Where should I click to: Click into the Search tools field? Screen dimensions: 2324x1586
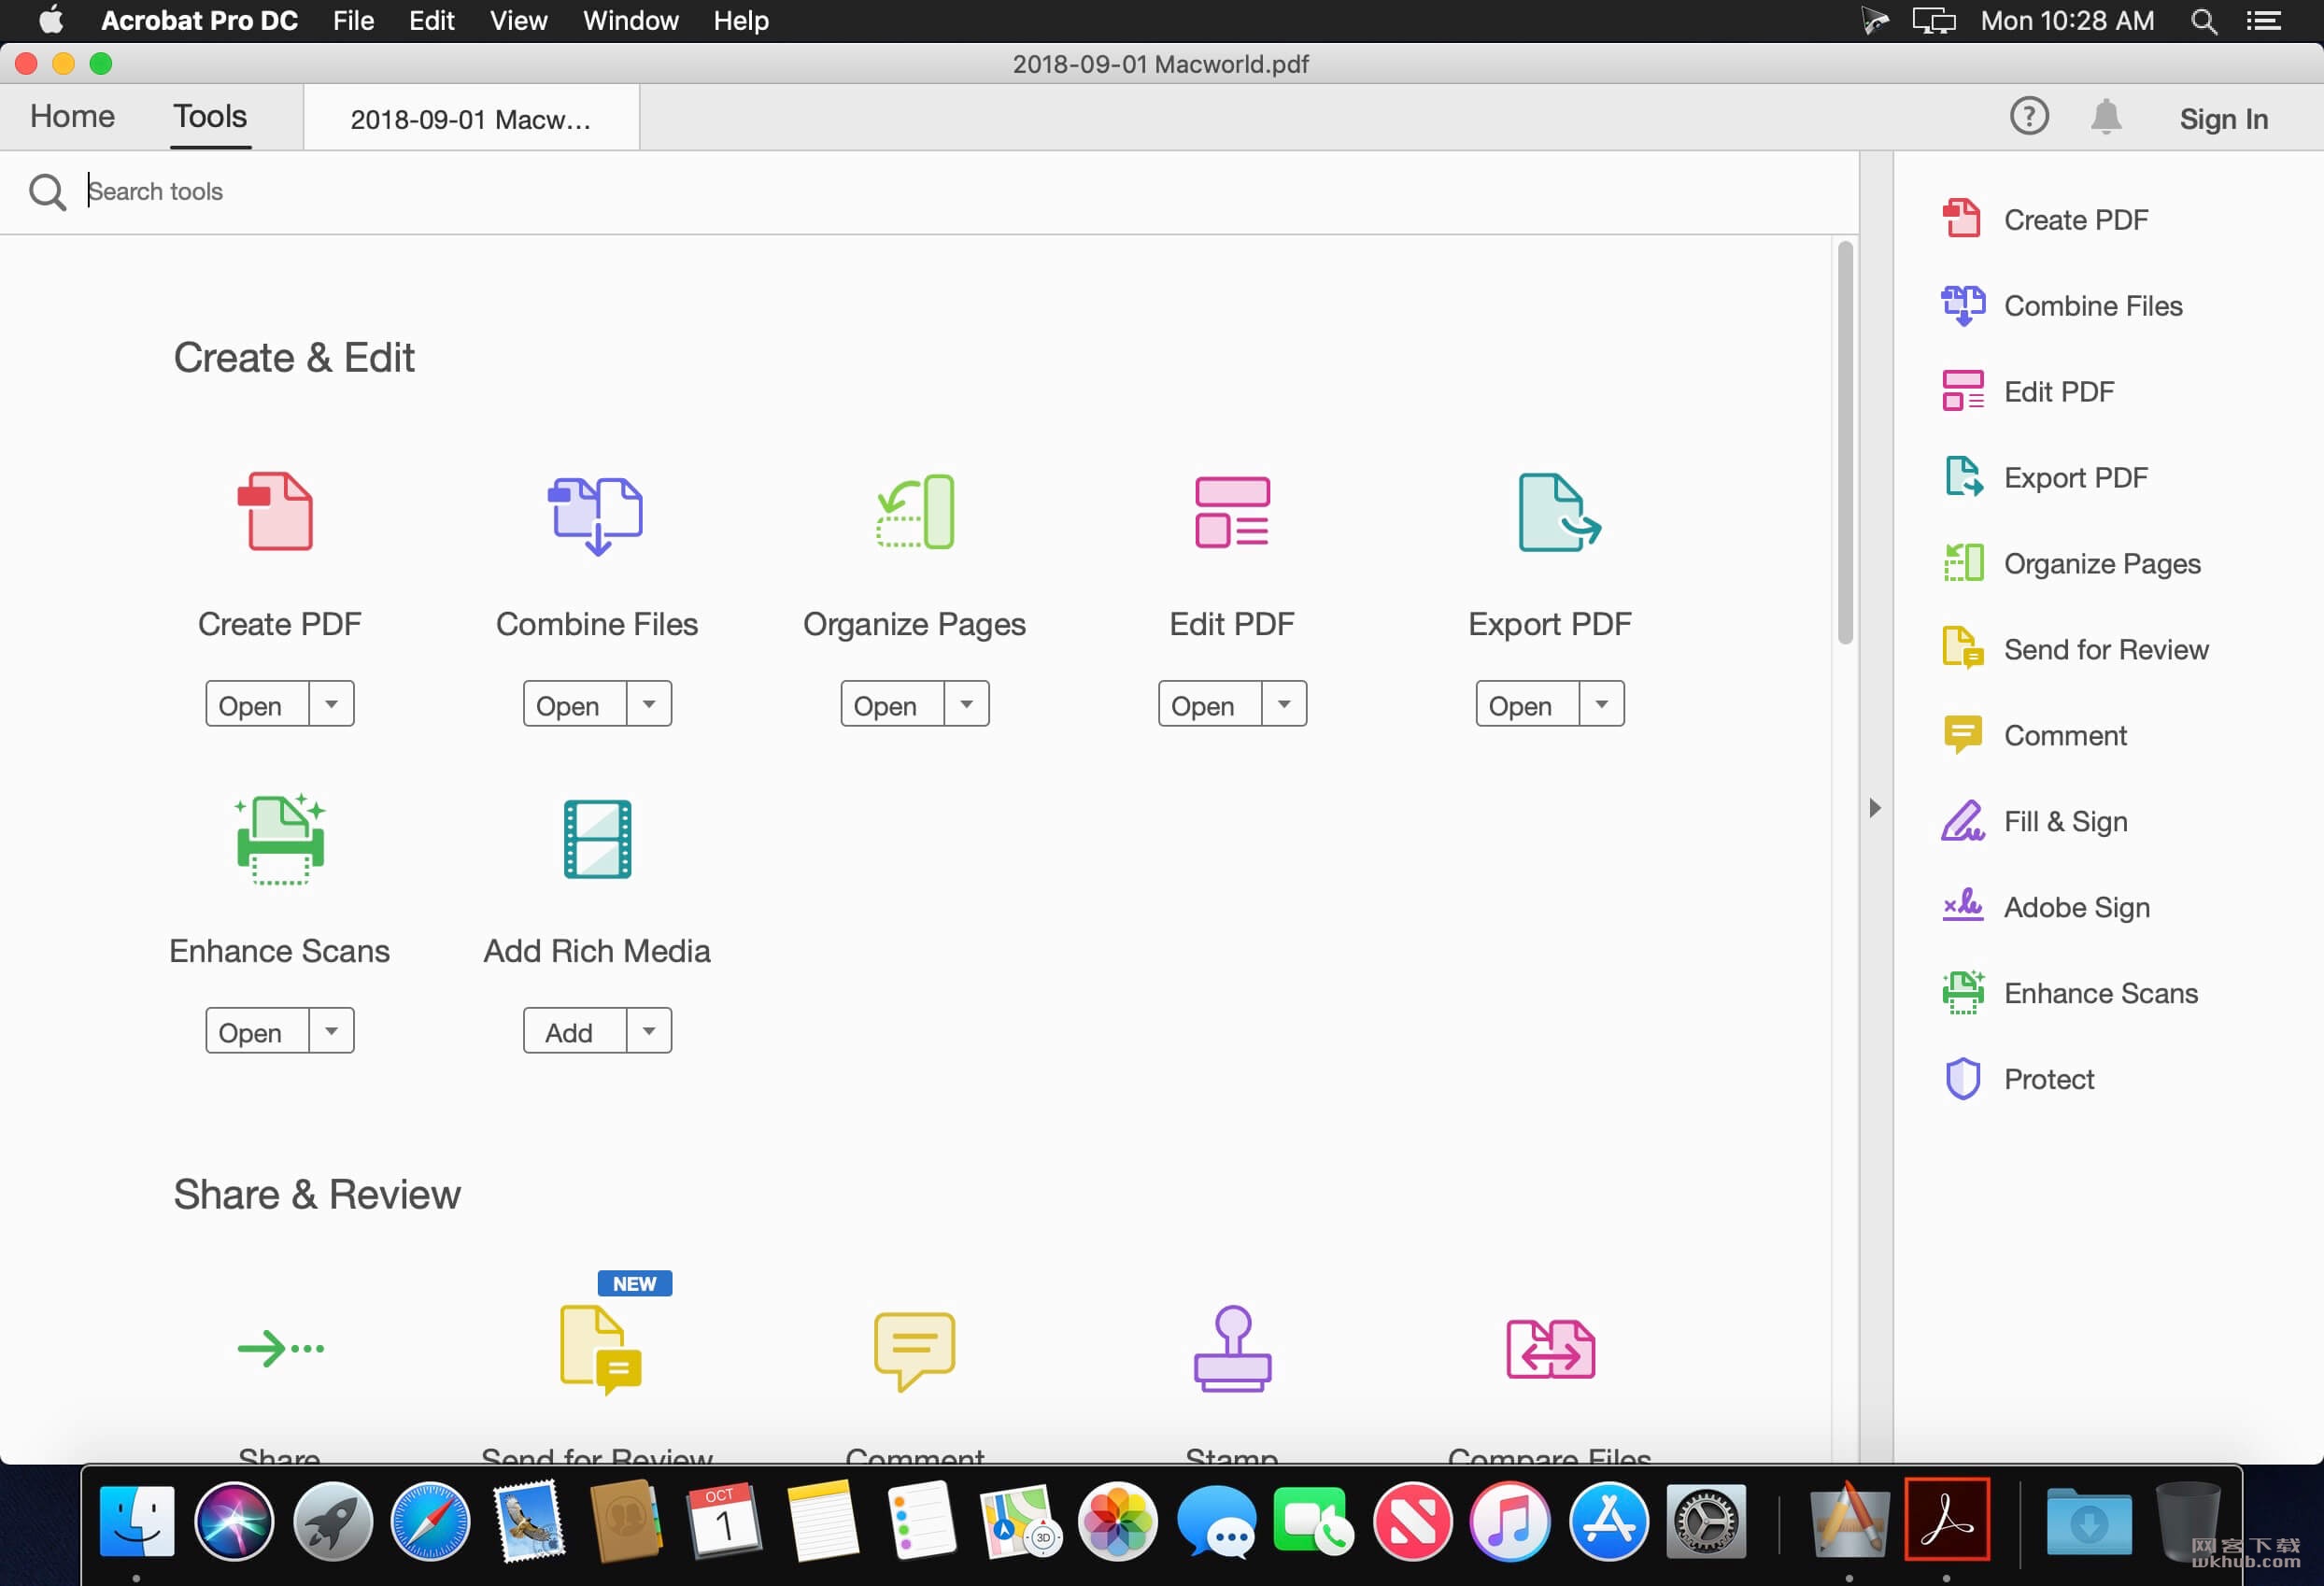pos(960,191)
